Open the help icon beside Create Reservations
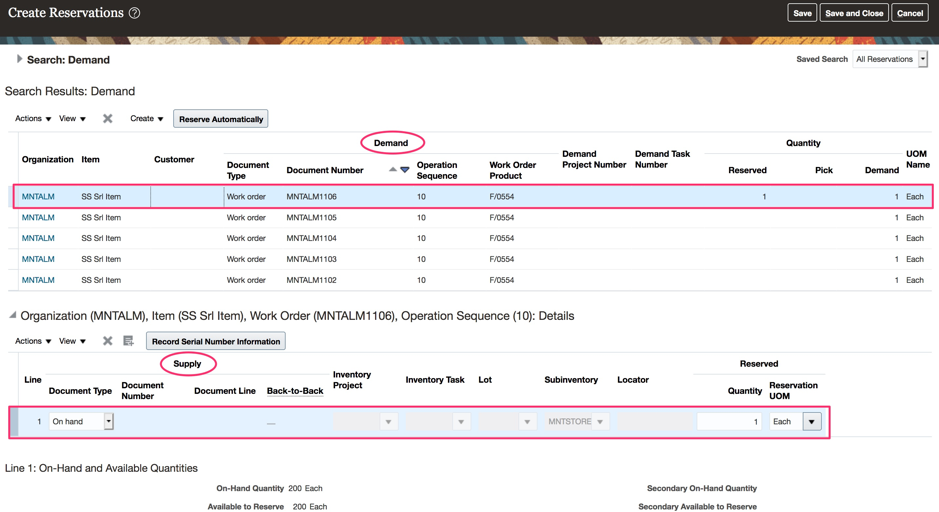Image resolution: width=939 pixels, height=512 pixels. [x=134, y=13]
